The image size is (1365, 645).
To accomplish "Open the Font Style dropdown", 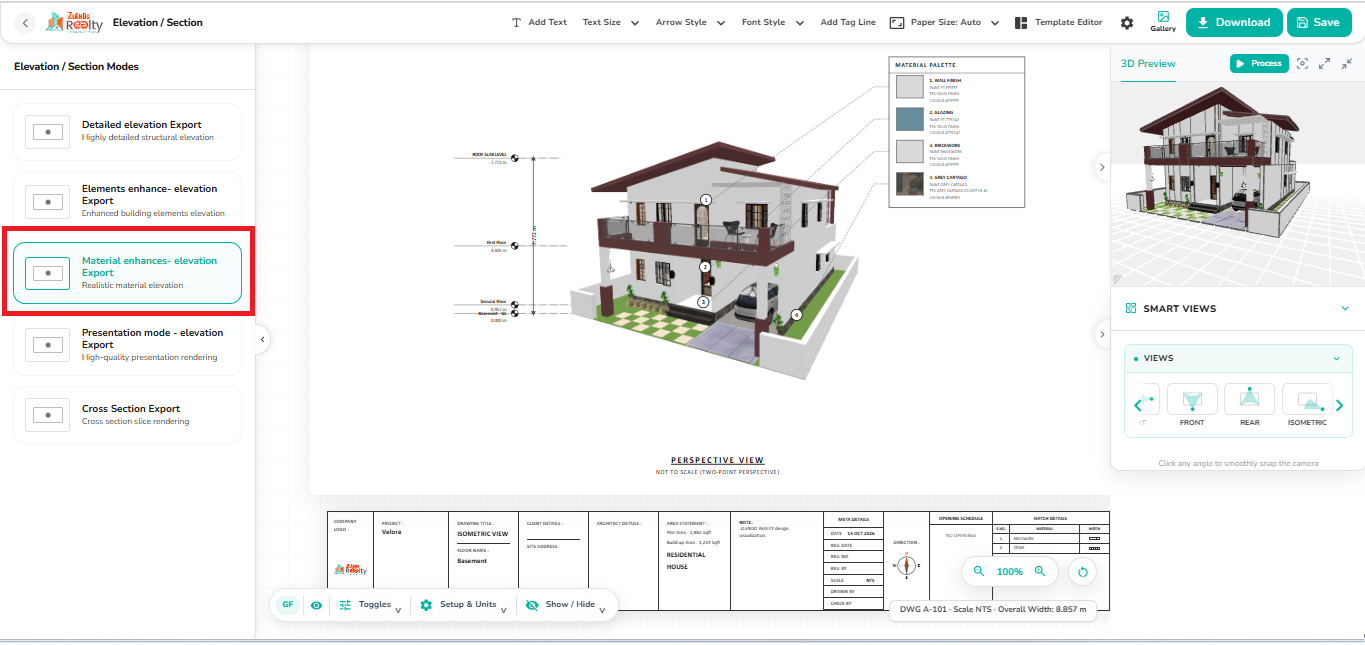I will click(773, 22).
